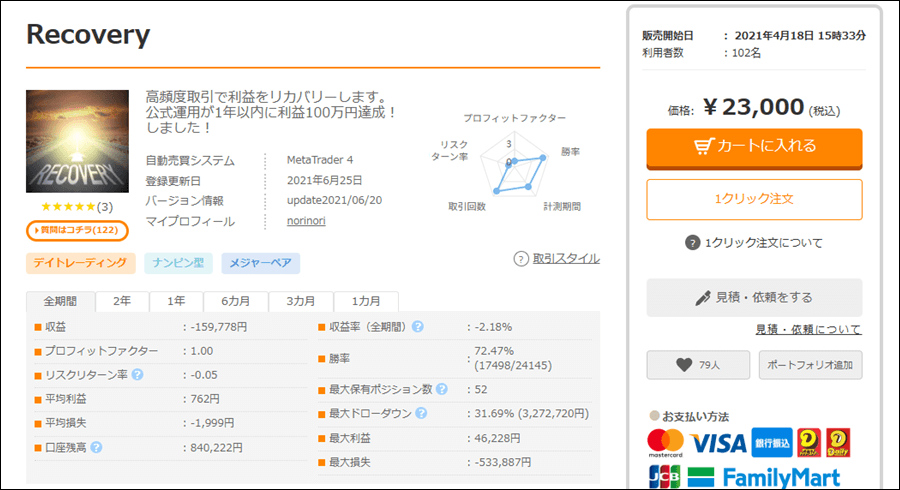This screenshot has width=900, height=490.
Task: Click the question mark icon beside 取引スタイル
Action: pyautogui.click(x=521, y=259)
